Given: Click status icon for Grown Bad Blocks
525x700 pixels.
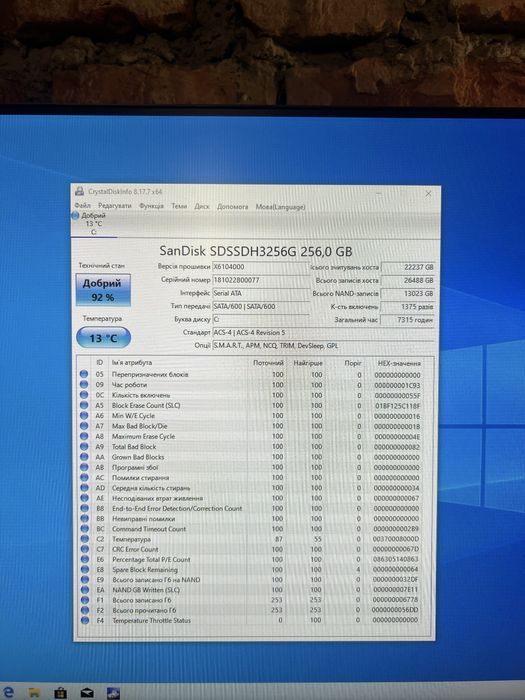Looking at the screenshot, I should tap(84, 457).
